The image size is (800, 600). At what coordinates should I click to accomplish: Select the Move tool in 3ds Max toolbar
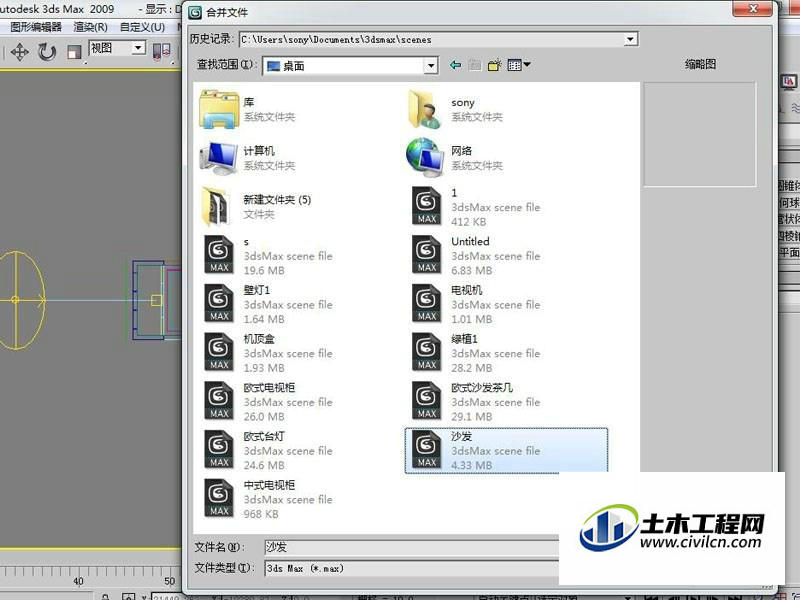pyautogui.click(x=19, y=52)
